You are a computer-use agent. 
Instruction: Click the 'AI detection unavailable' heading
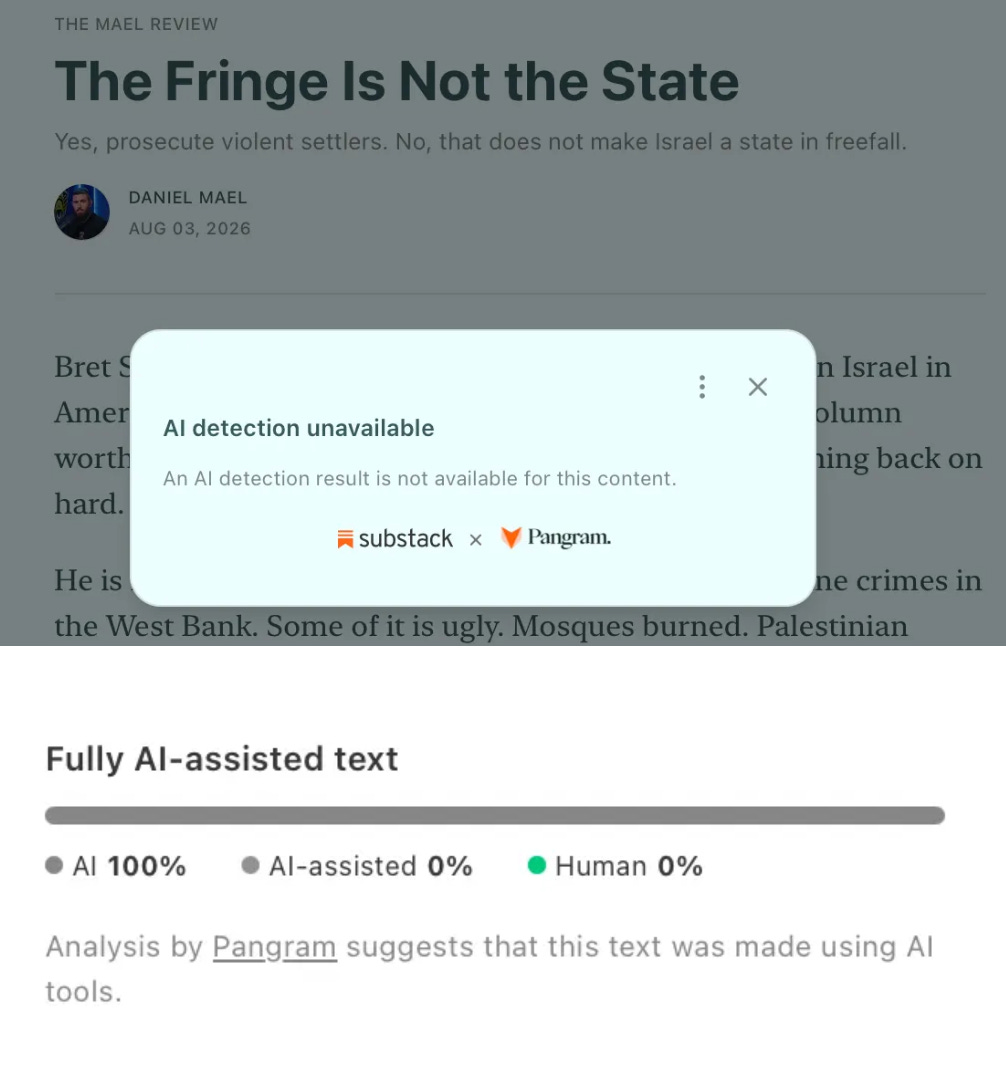click(299, 428)
